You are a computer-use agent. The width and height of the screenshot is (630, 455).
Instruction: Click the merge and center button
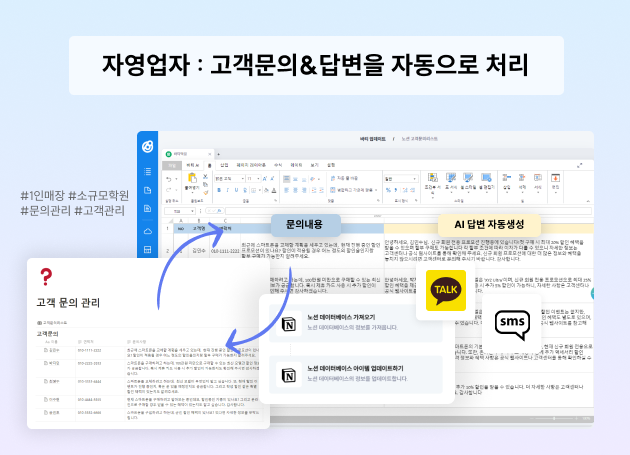[x=352, y=190]
